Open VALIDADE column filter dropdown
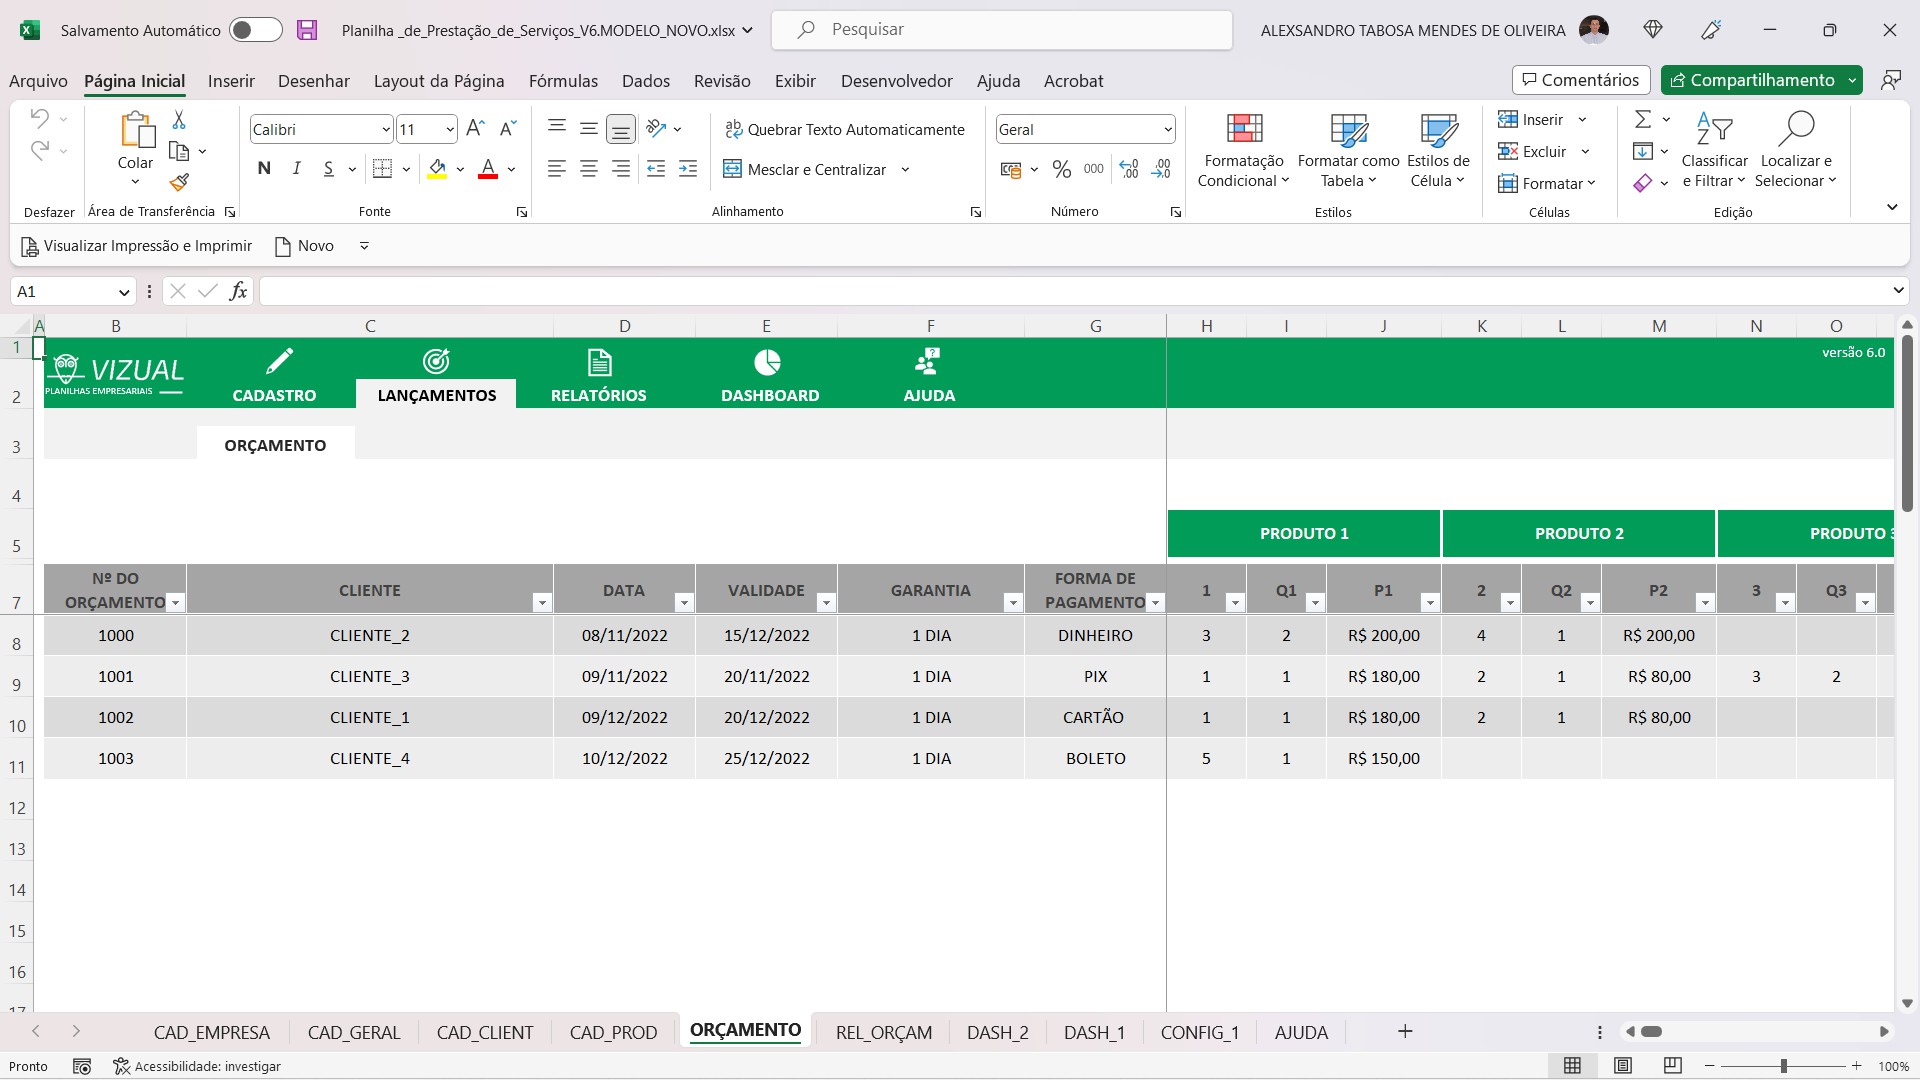The height and width of the screenshot is (1080, 1920). pos(826,602)
